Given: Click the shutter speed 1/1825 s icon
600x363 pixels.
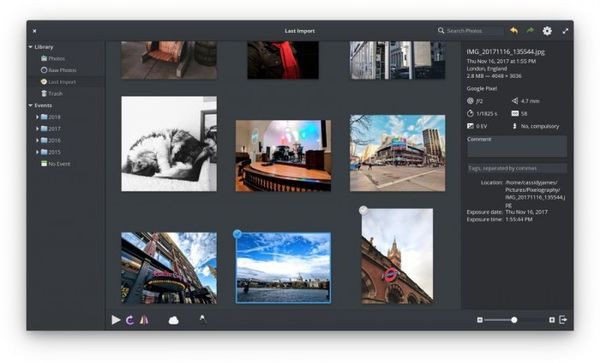Looking at the screenshot, I should (x=470, y=114).
